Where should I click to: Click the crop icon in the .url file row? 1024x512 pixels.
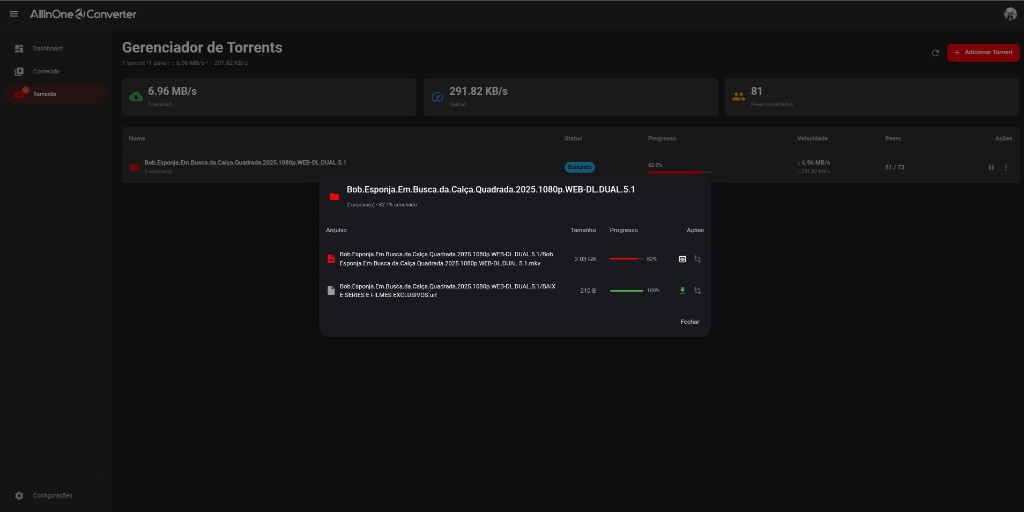point(698,291)
